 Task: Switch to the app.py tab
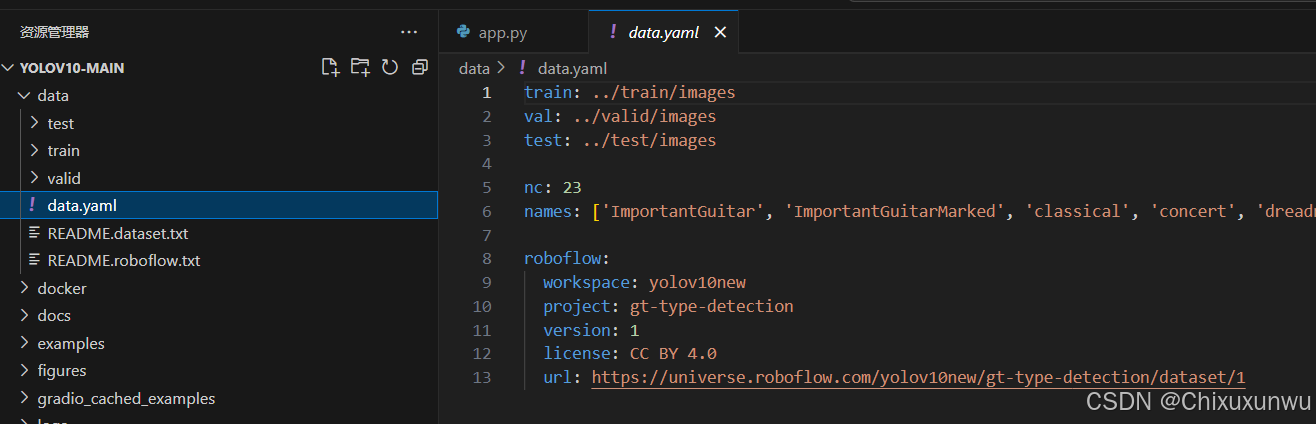point(513,32)
